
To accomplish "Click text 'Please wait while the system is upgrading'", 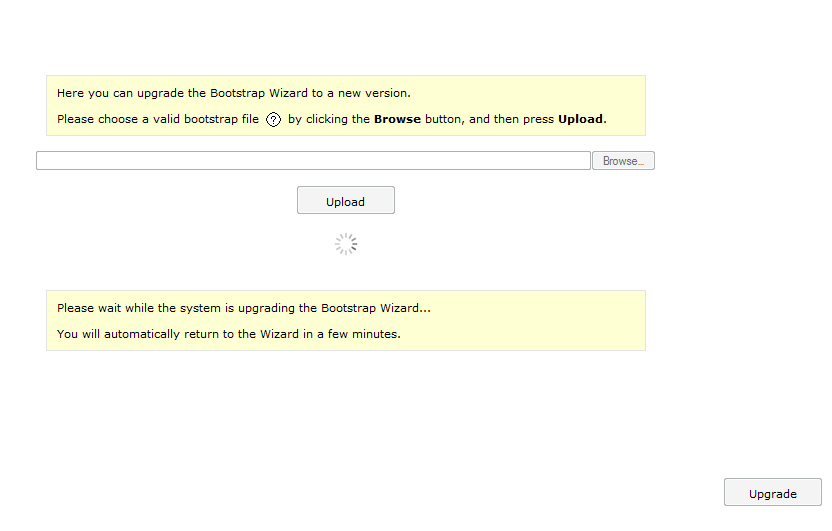I will (x=176, y=308).
